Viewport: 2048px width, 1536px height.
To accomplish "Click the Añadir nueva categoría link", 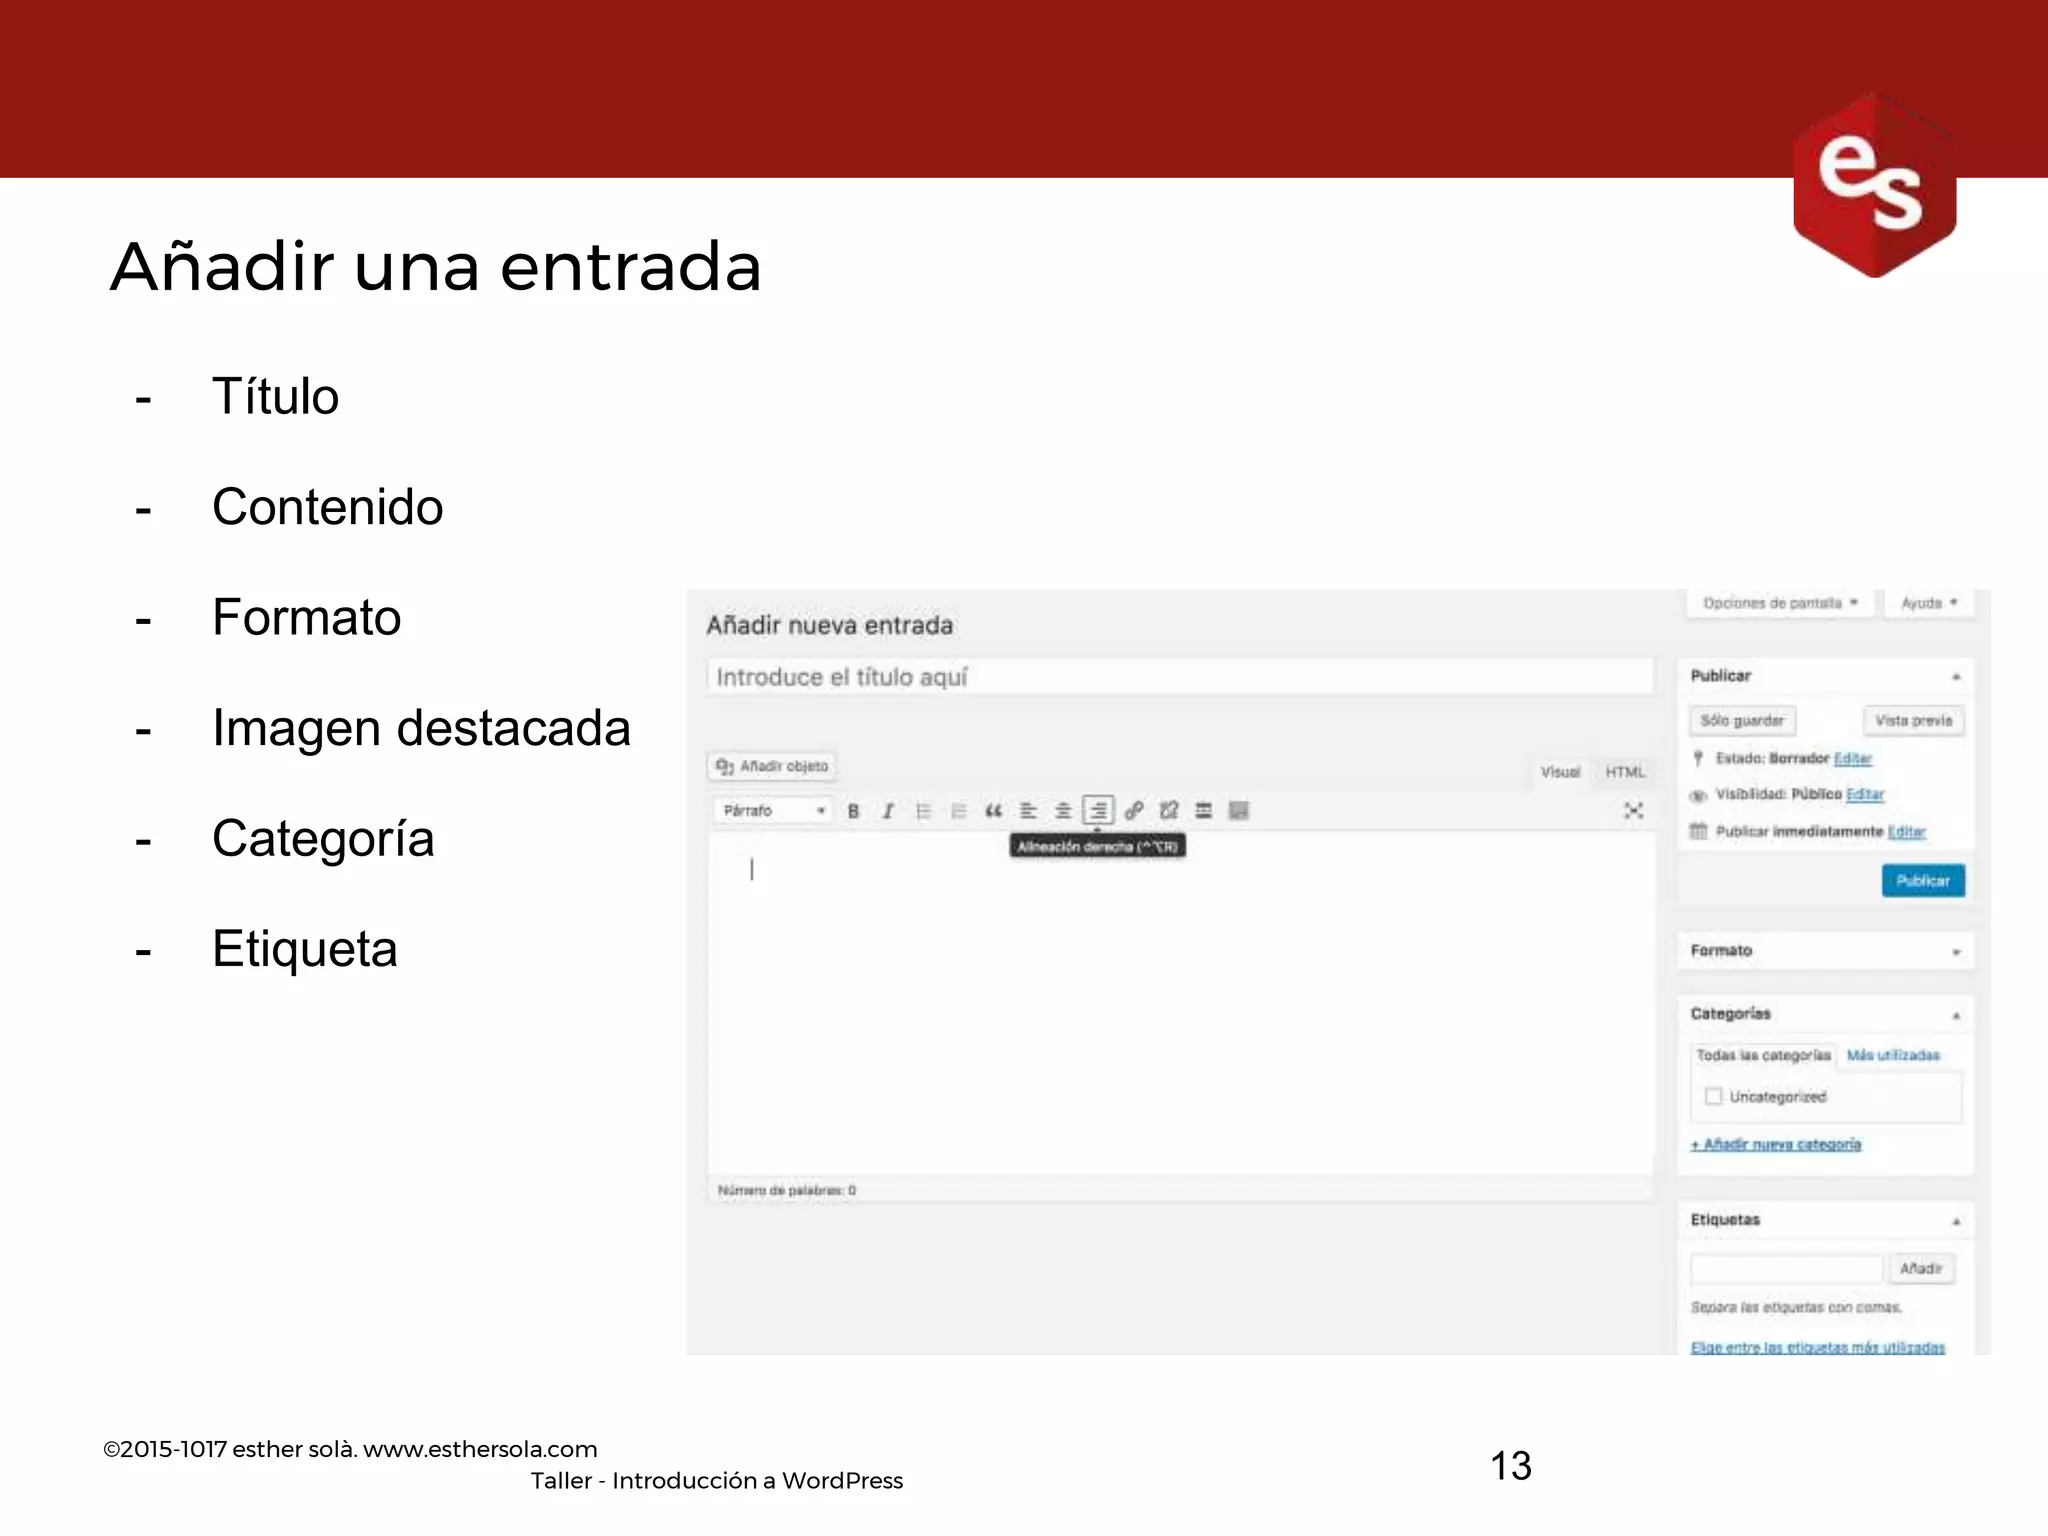I will pos(1776,1145).
